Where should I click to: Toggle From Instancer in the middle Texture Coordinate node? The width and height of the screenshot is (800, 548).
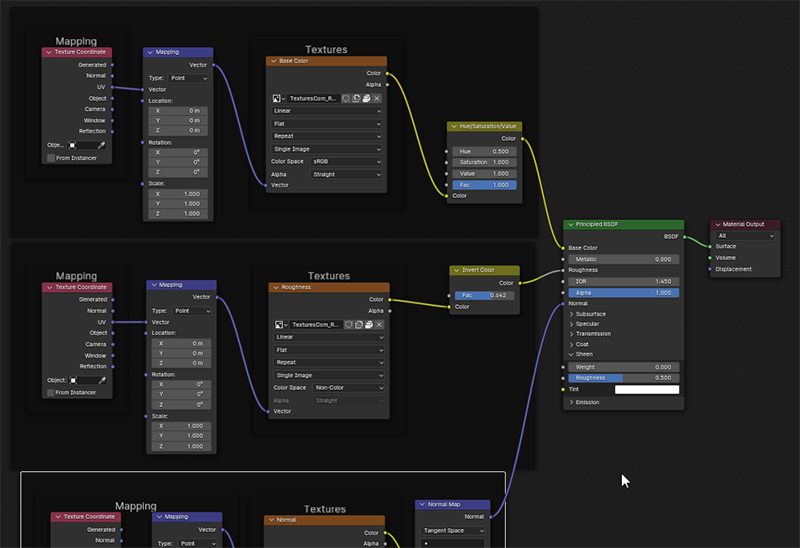52,392
